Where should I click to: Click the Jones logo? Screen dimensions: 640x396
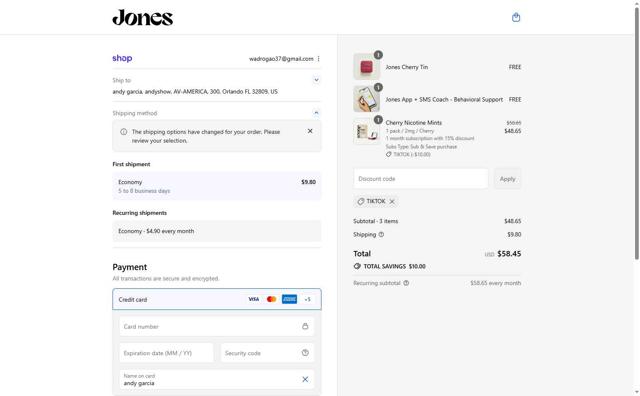(143, 18)
